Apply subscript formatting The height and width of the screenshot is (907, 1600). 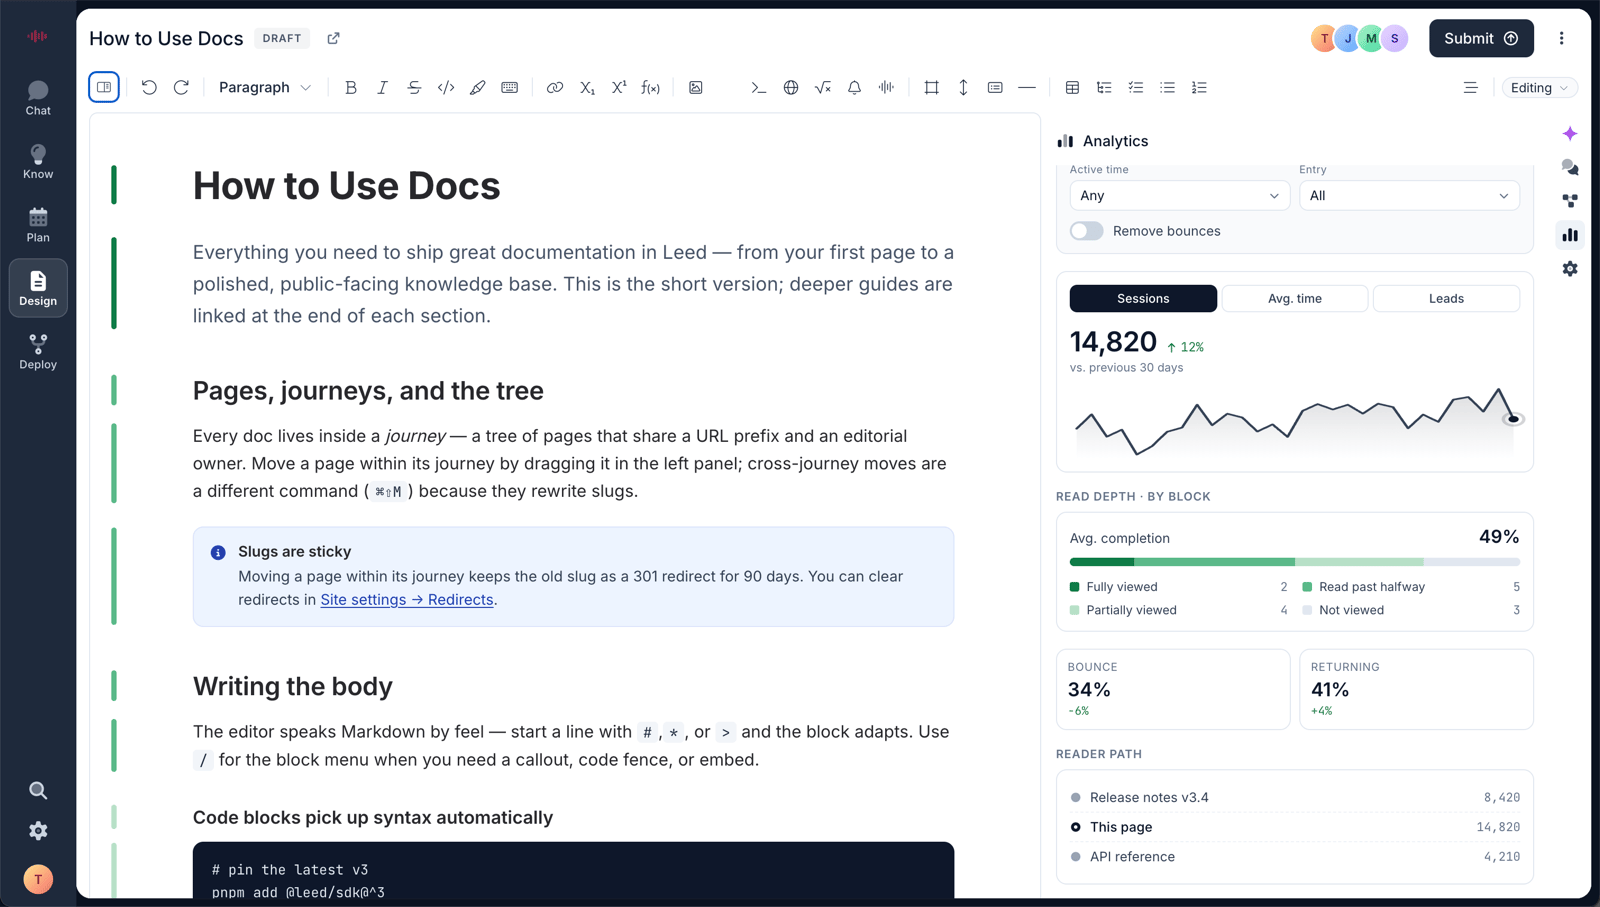click(587, 87)
